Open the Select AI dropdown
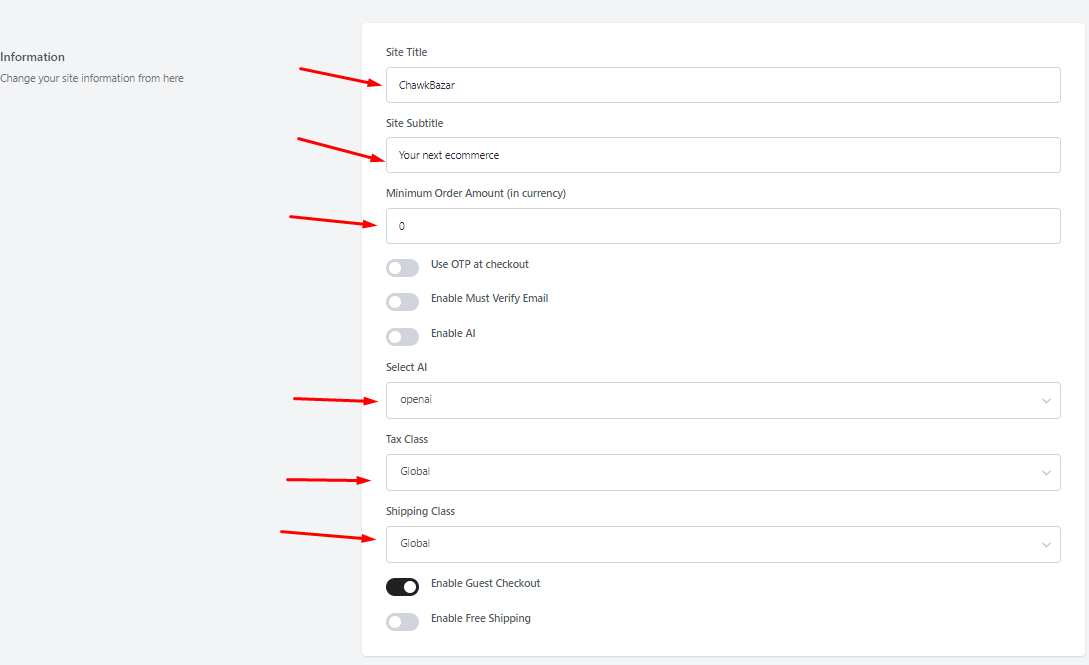The image size is (1089, 665). pyautogui.click(x=723, y=400)
